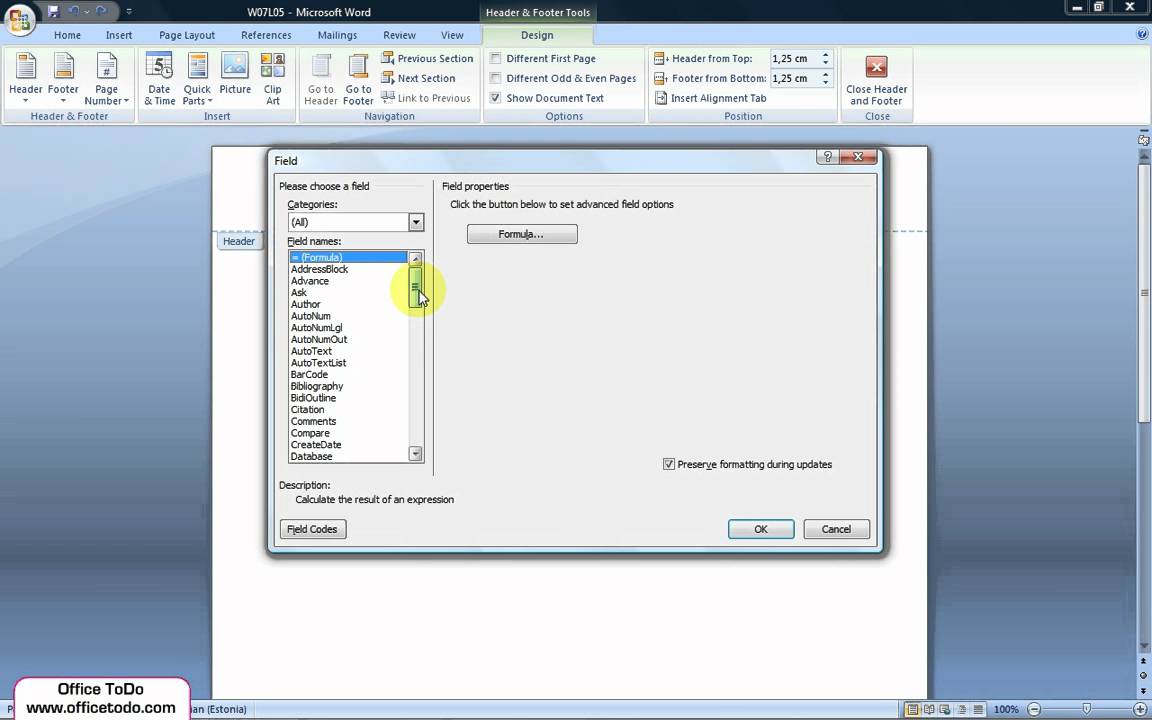Toggle Different Odd & Even Pages
1152x720 pixels.
(496, 78)
